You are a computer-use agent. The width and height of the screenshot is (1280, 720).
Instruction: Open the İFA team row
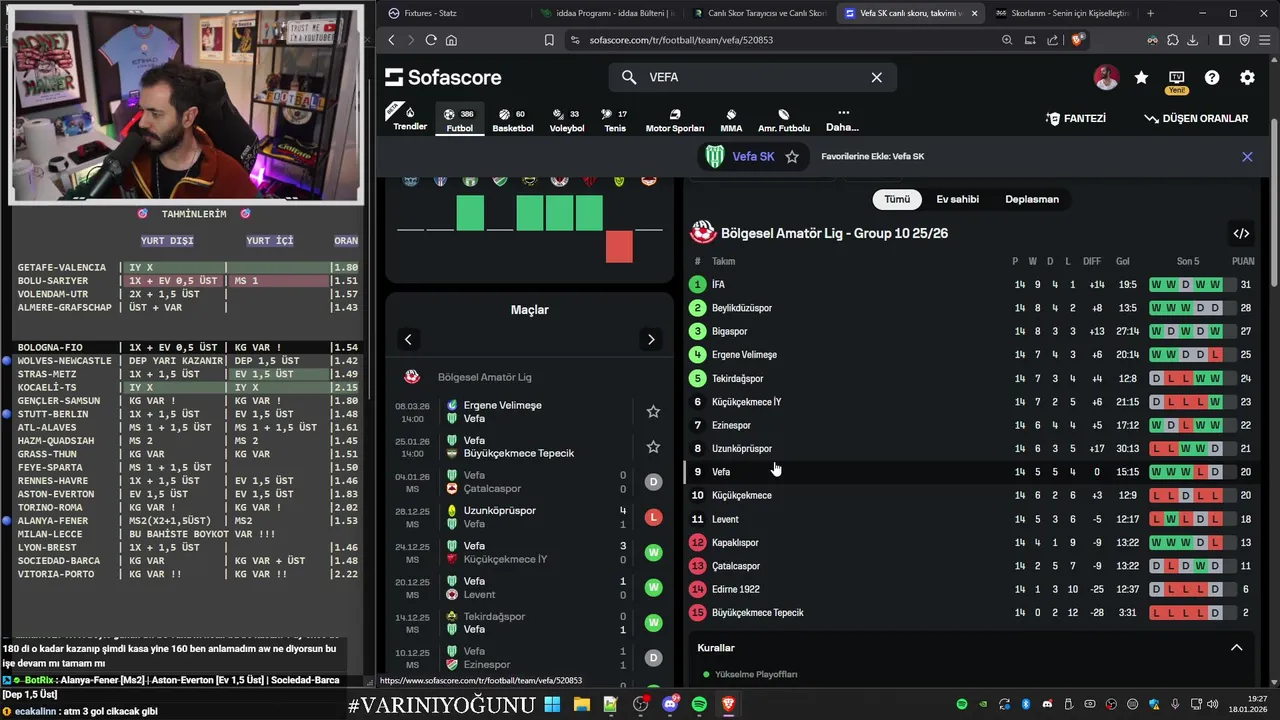click(972, 285)
